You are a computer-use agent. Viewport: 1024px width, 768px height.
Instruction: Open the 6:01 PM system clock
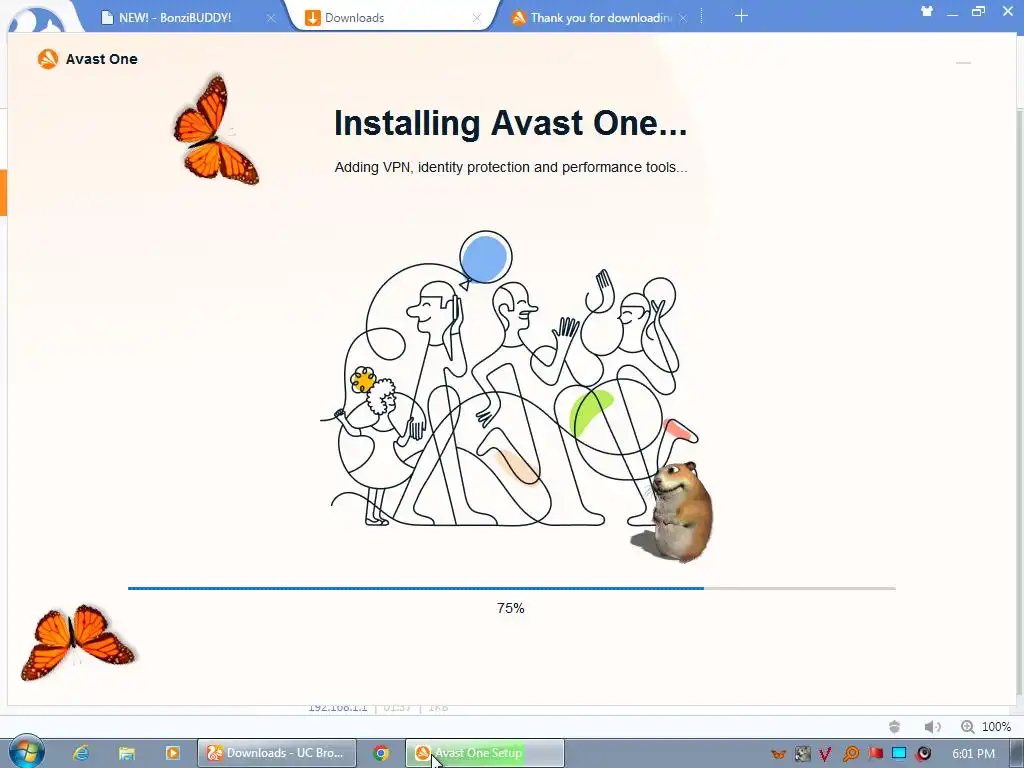[973, 754]
